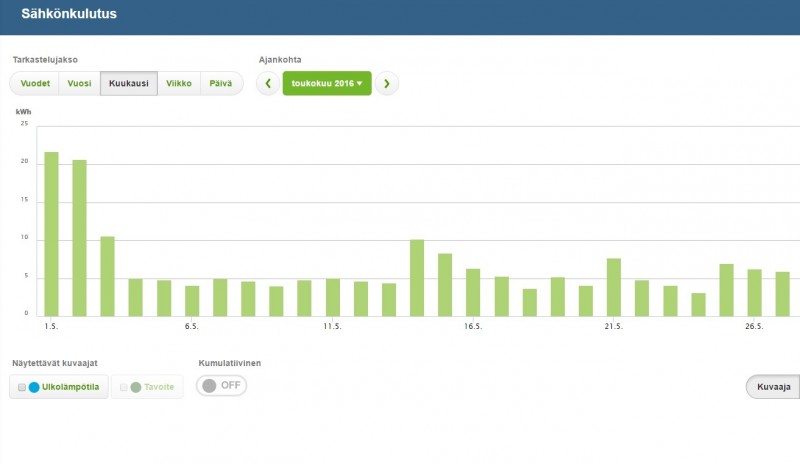This screenshot has height=464, width=800.
Task: Choose the Kuukausi period tab
Action: [129, 84]
